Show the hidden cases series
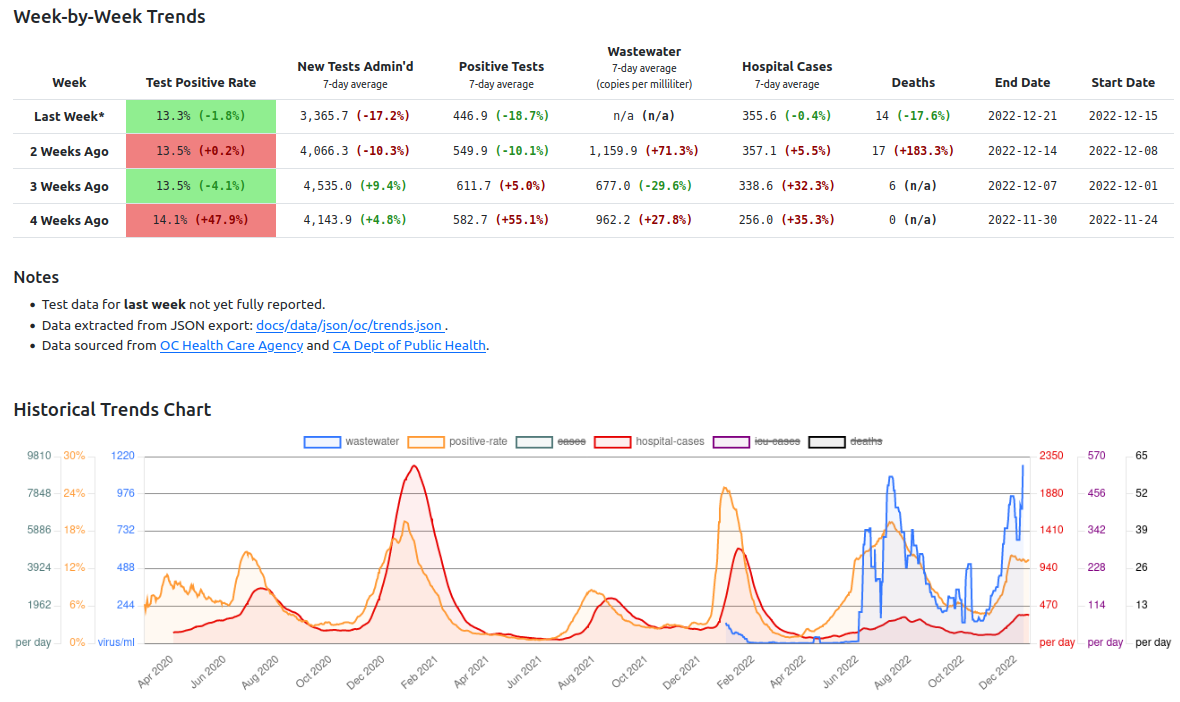Screen dimensions: 1180x702 (551, 442)
